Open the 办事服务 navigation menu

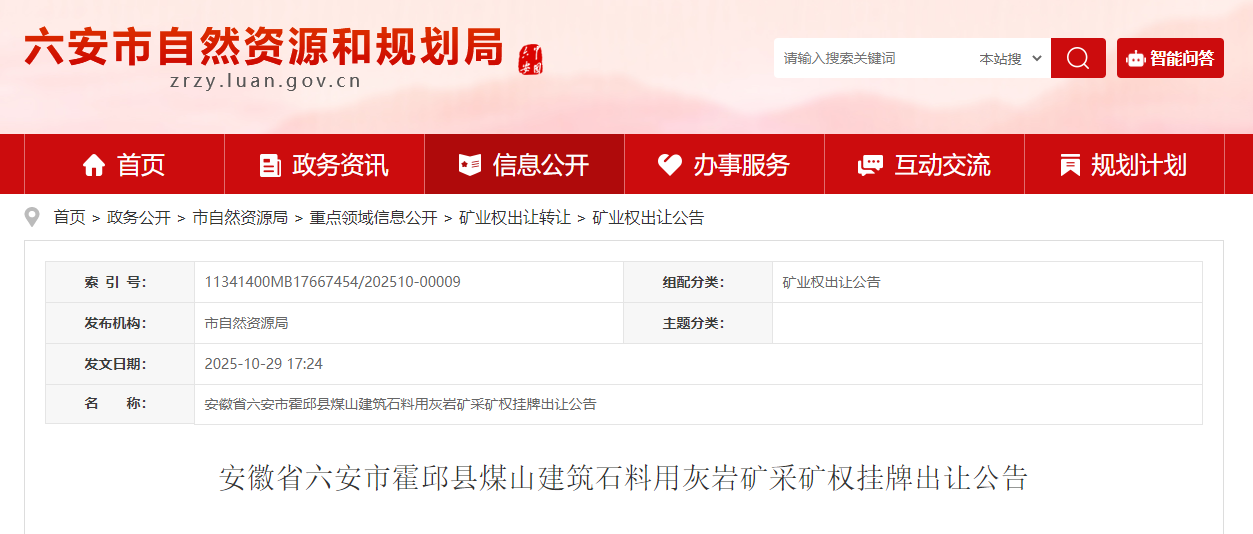(740, 165)
